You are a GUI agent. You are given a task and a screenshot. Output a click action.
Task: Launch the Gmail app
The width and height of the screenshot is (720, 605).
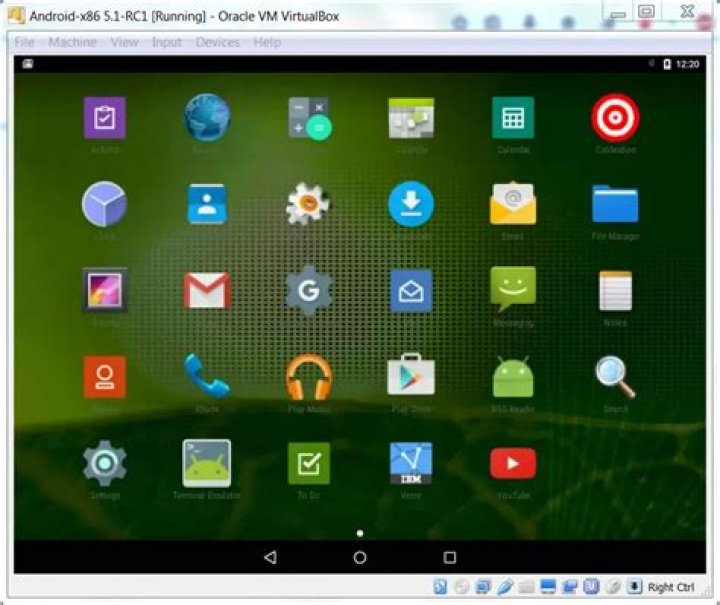point(207,291)
